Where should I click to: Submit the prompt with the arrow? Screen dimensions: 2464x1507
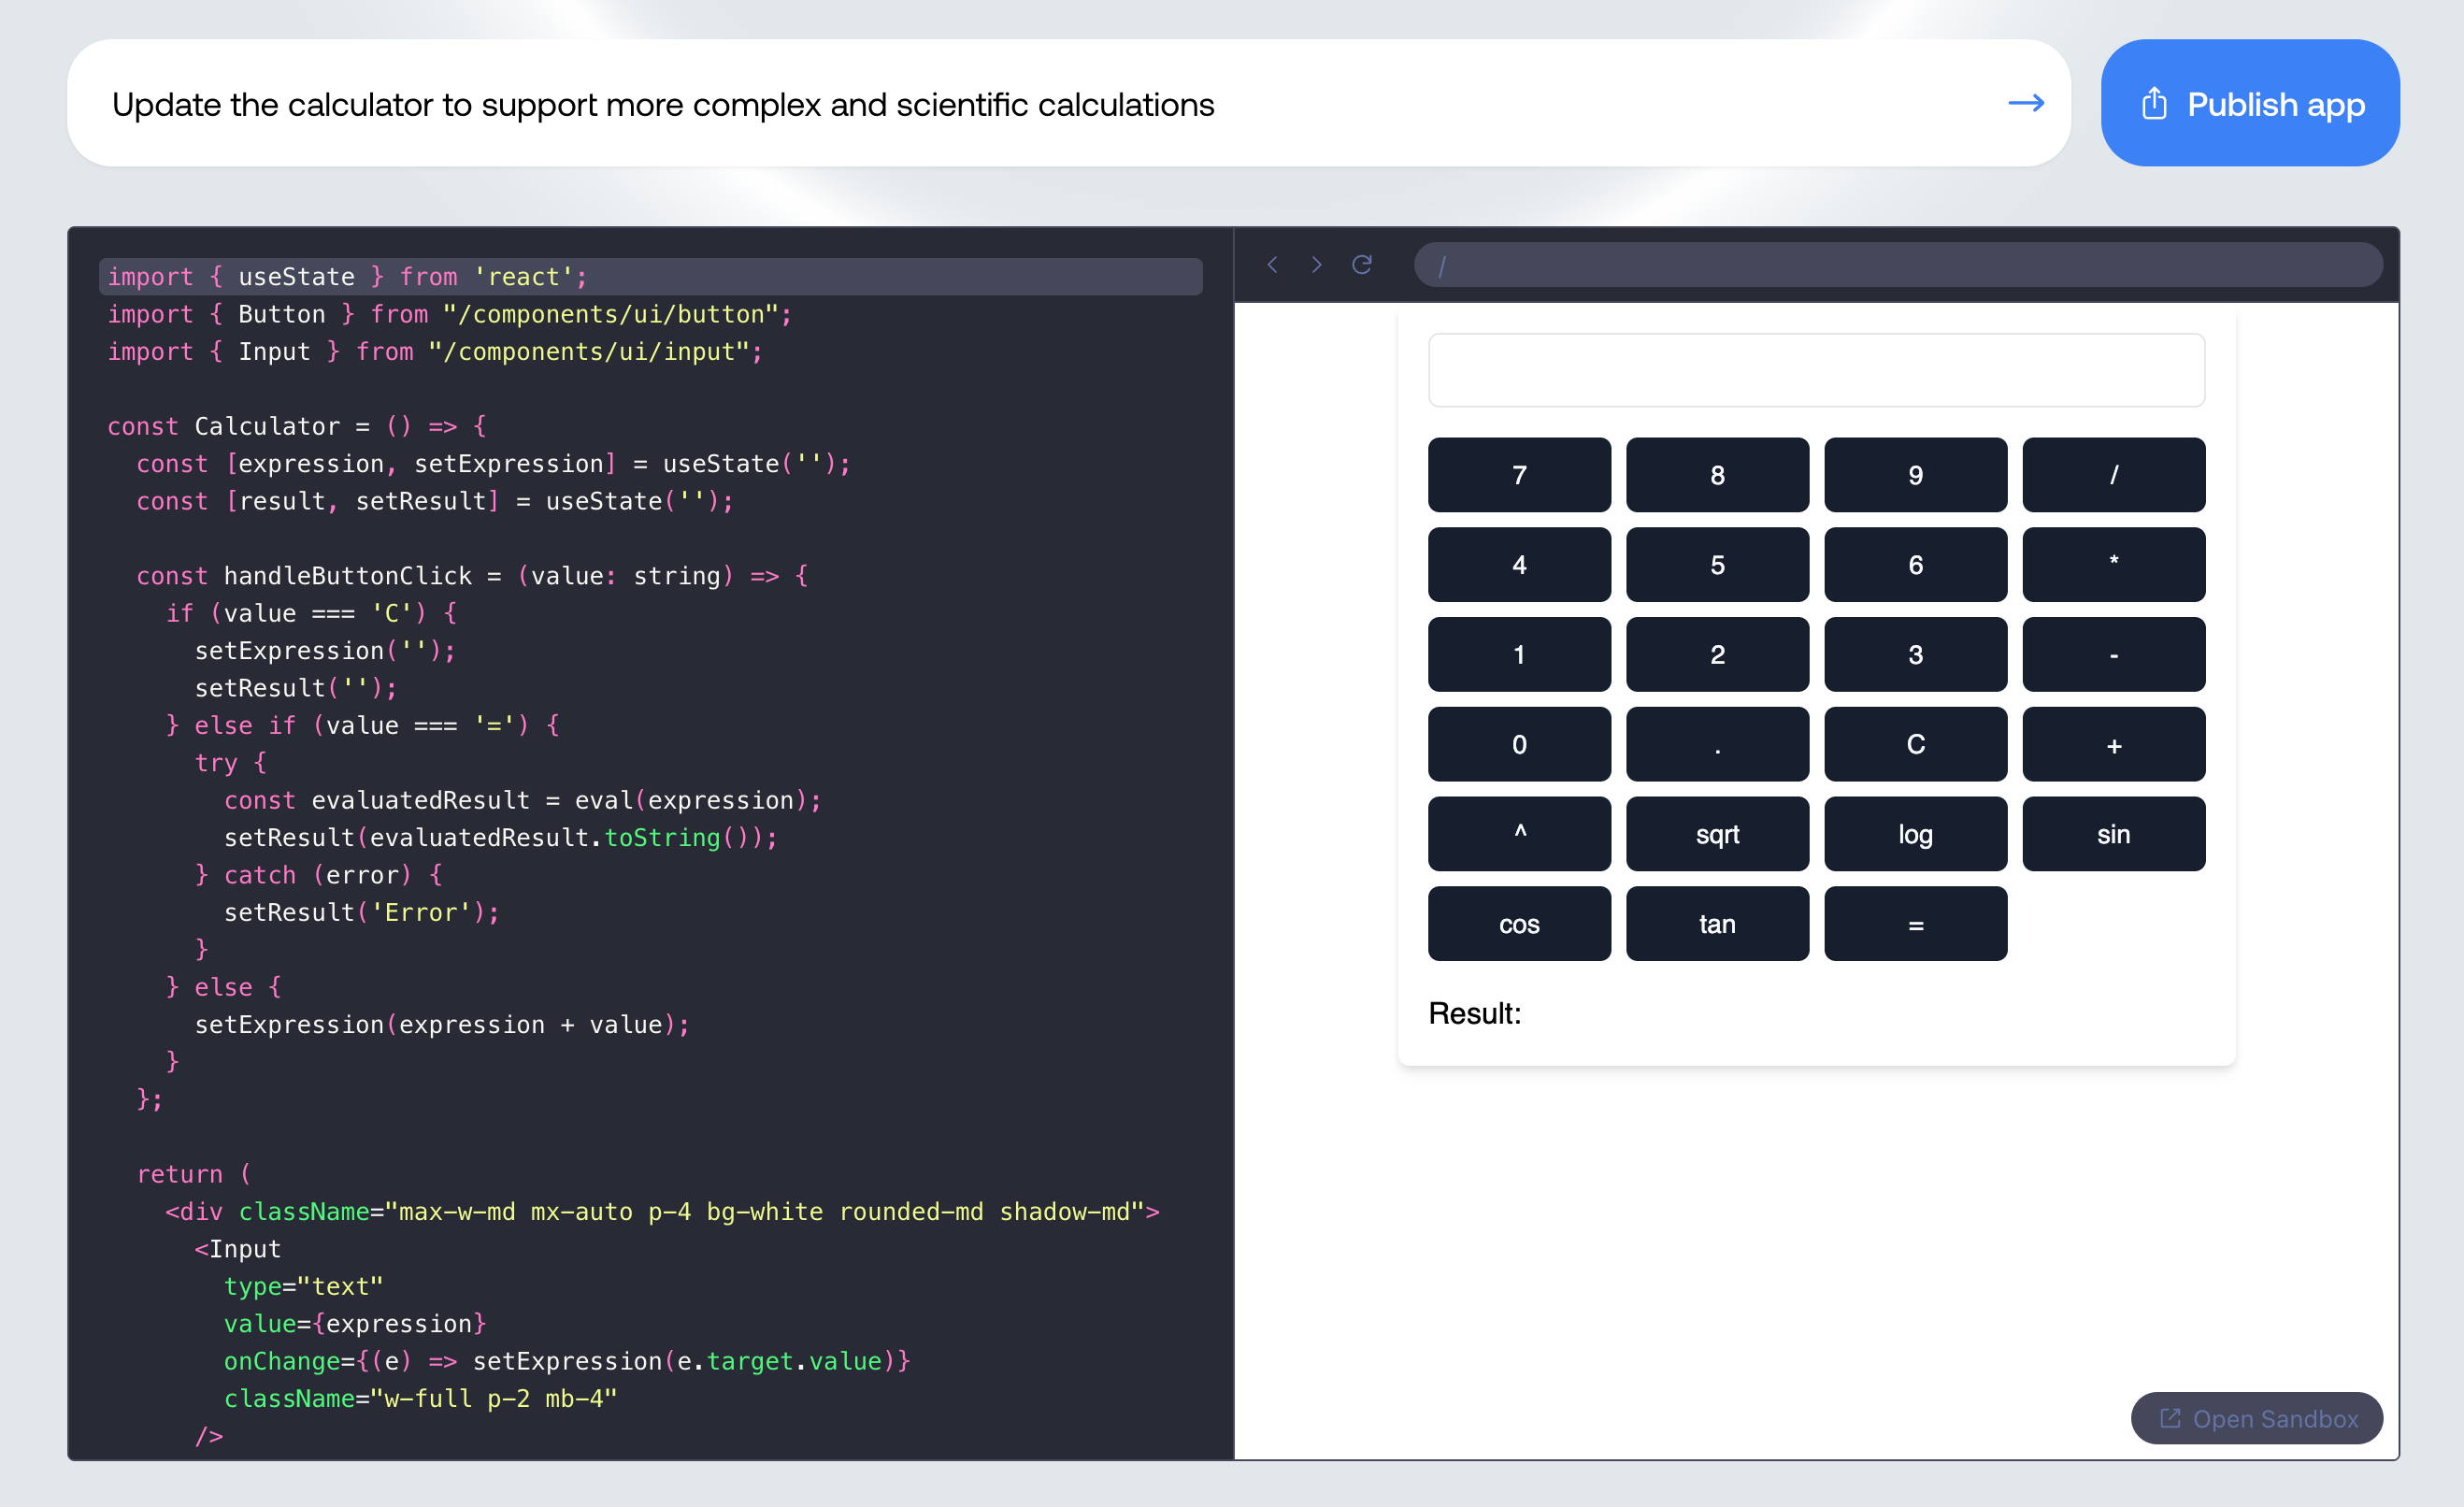[x=2027, y=102]
